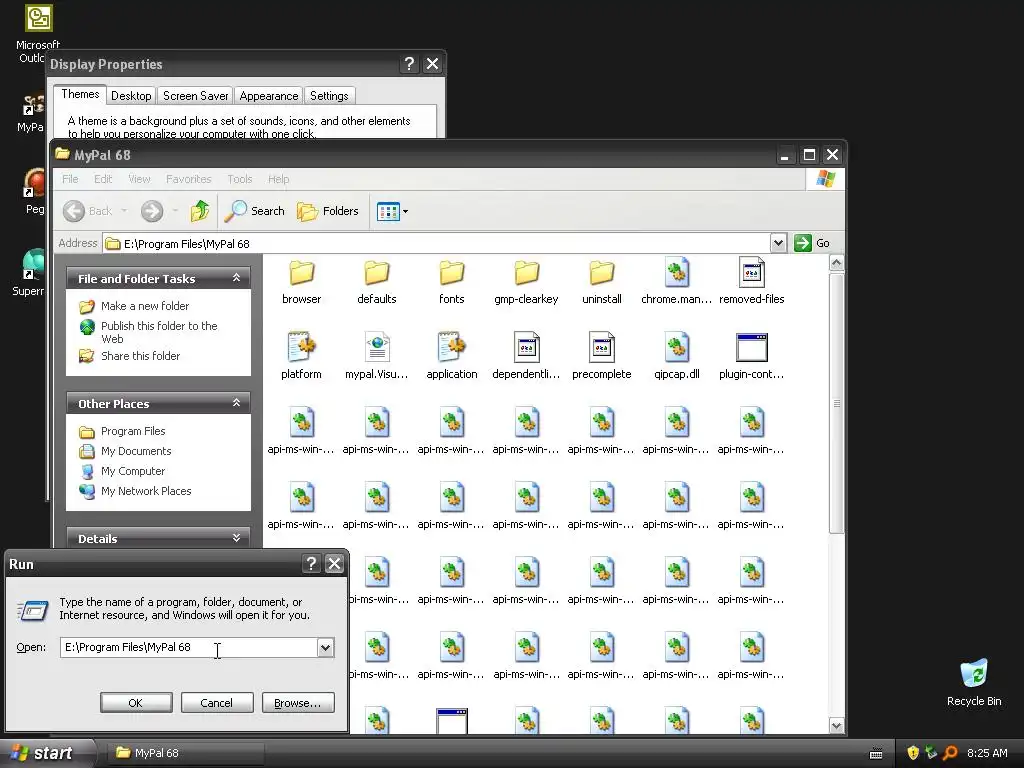This screenshot has height=768, width=1024.
Task: Open the File menu
Action: point(70,179)
